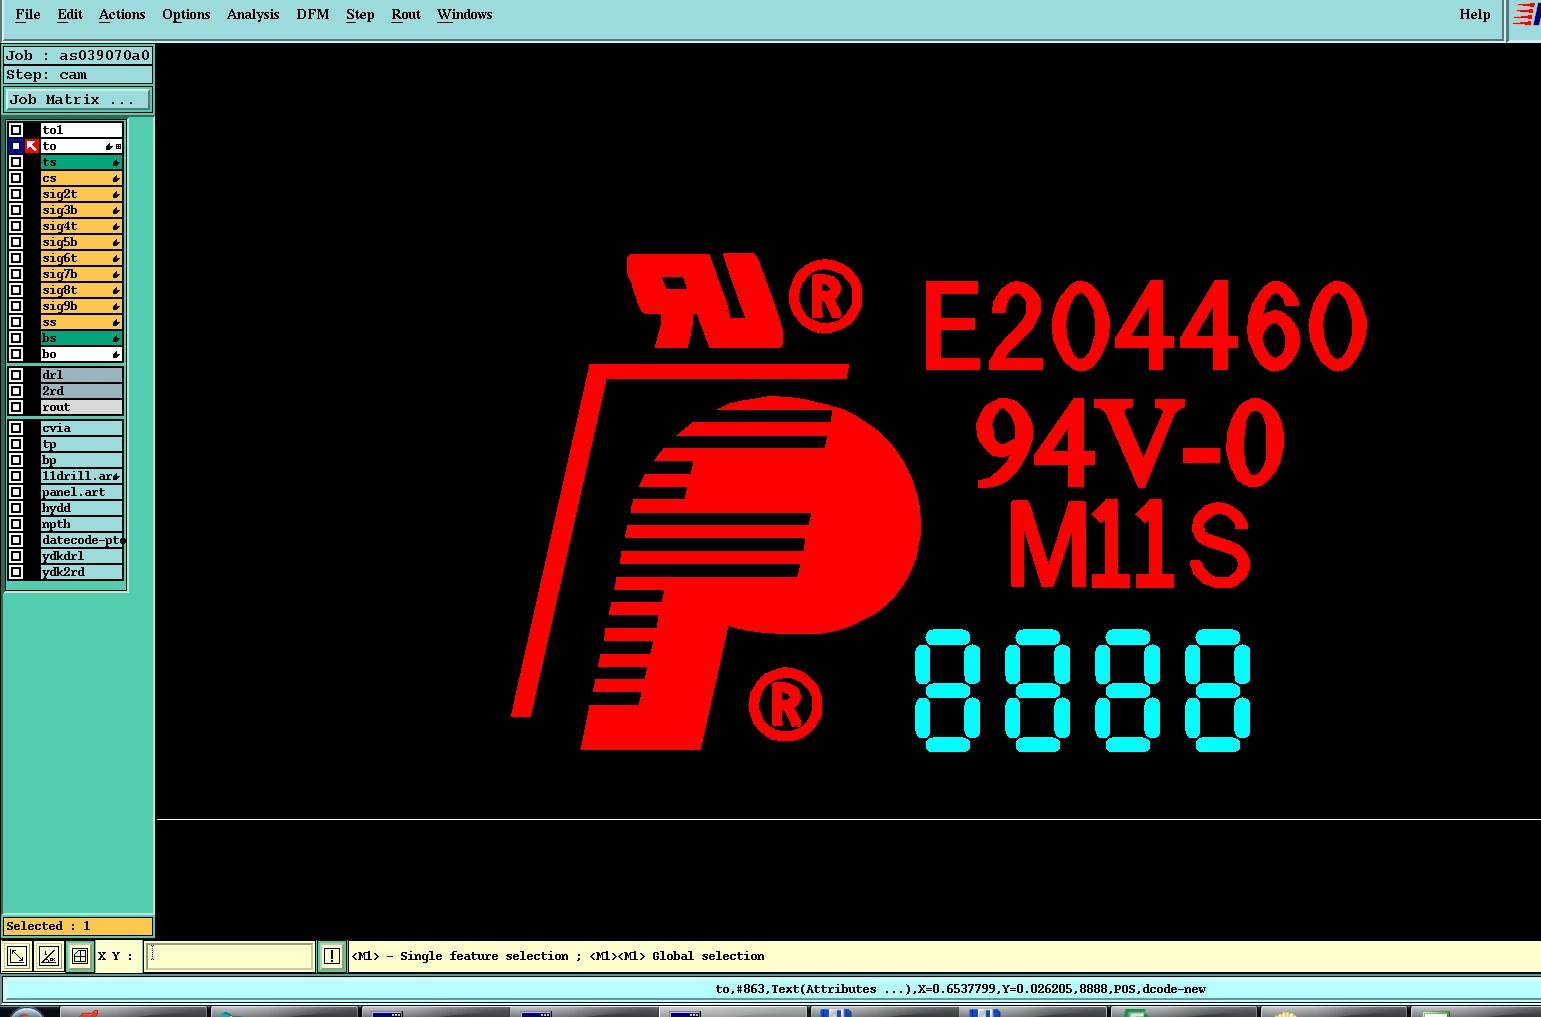Select layer name panel.art
The height and width of the screenshot is (1017, 1541).
[81, 492]
